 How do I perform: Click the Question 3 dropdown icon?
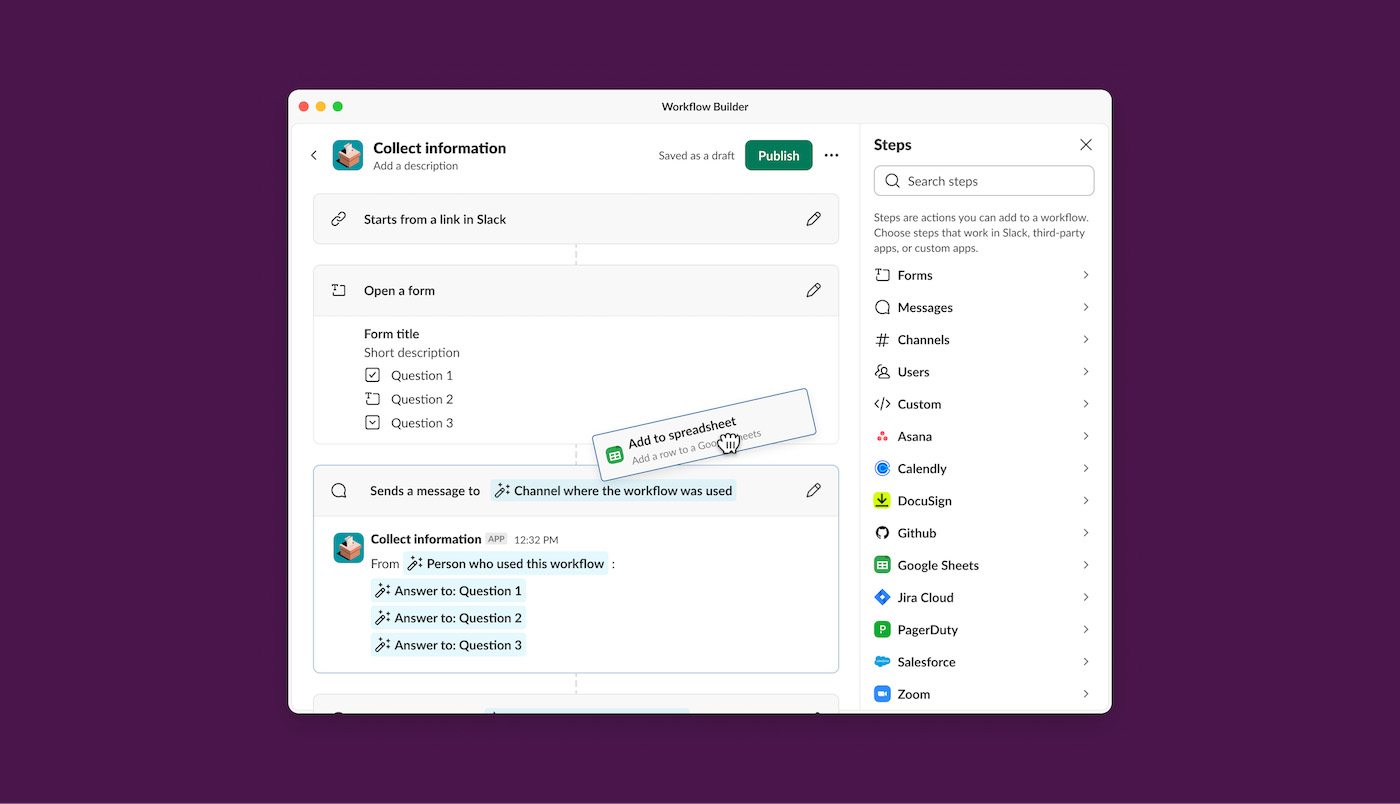tap(372, 423)
